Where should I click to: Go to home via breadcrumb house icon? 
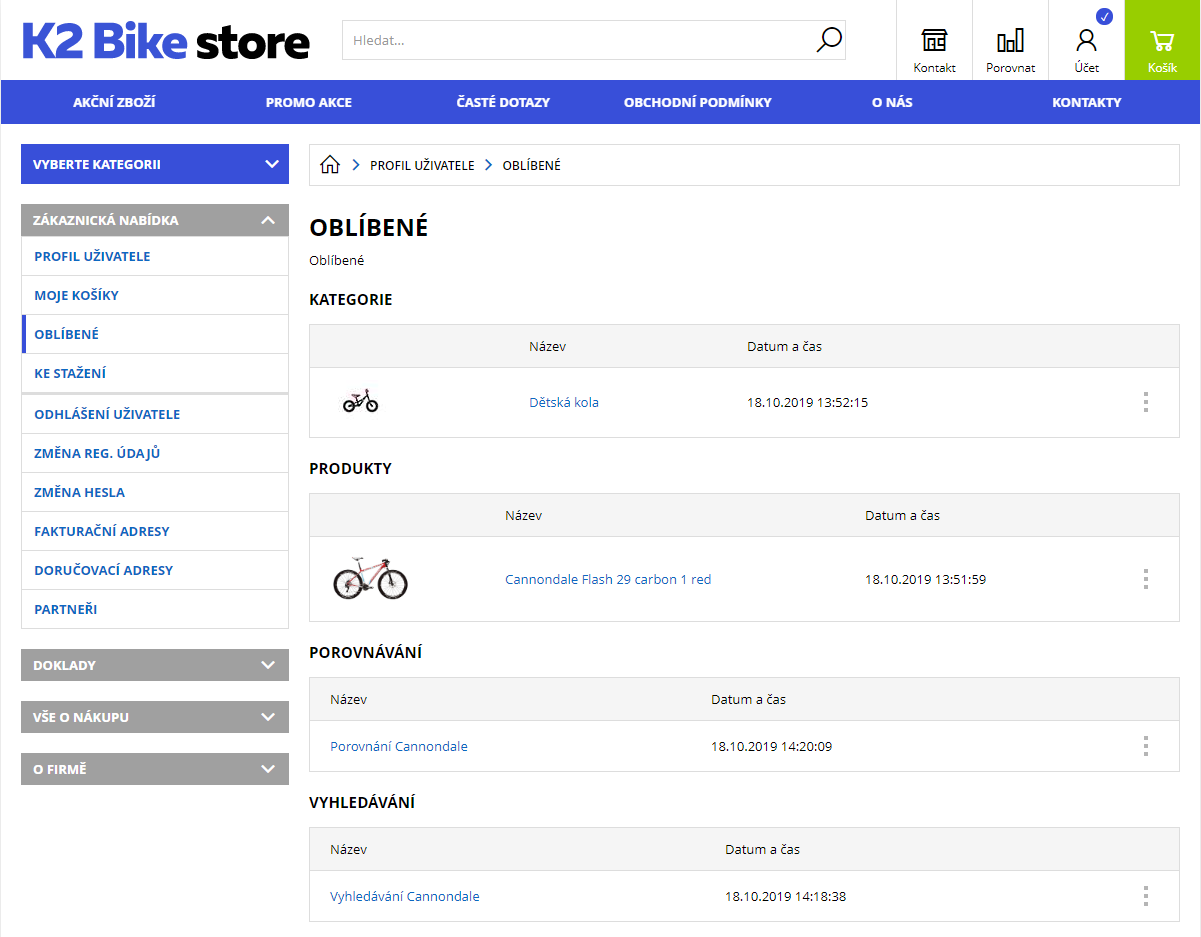click(x=330, y=165)
